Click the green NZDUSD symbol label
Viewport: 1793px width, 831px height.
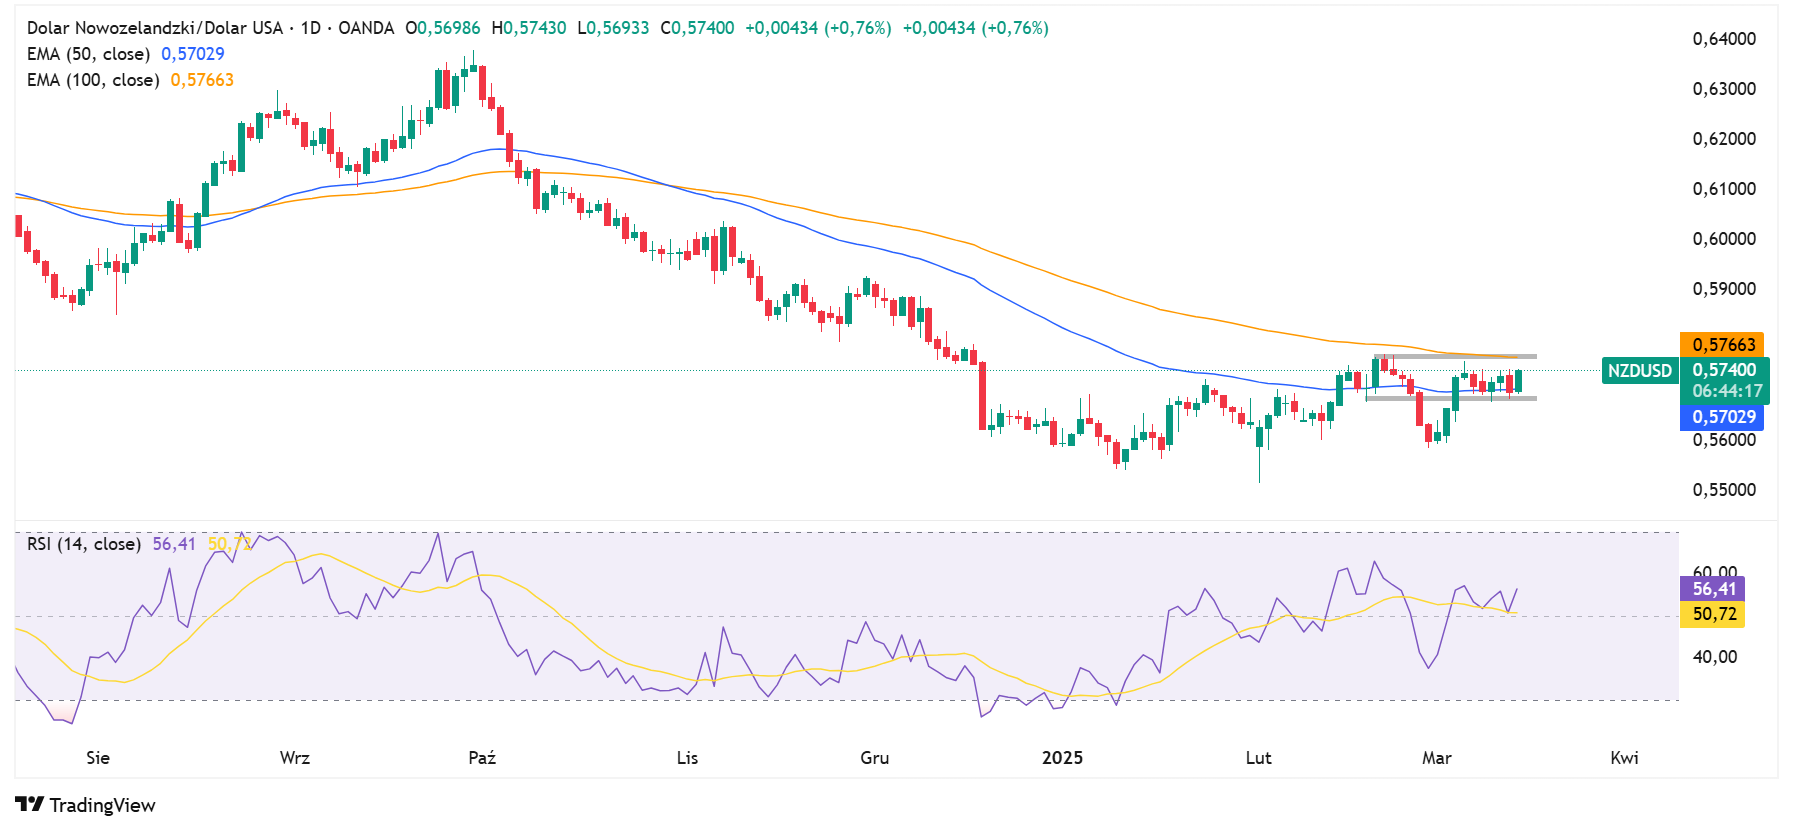(x=1639, y=371)
